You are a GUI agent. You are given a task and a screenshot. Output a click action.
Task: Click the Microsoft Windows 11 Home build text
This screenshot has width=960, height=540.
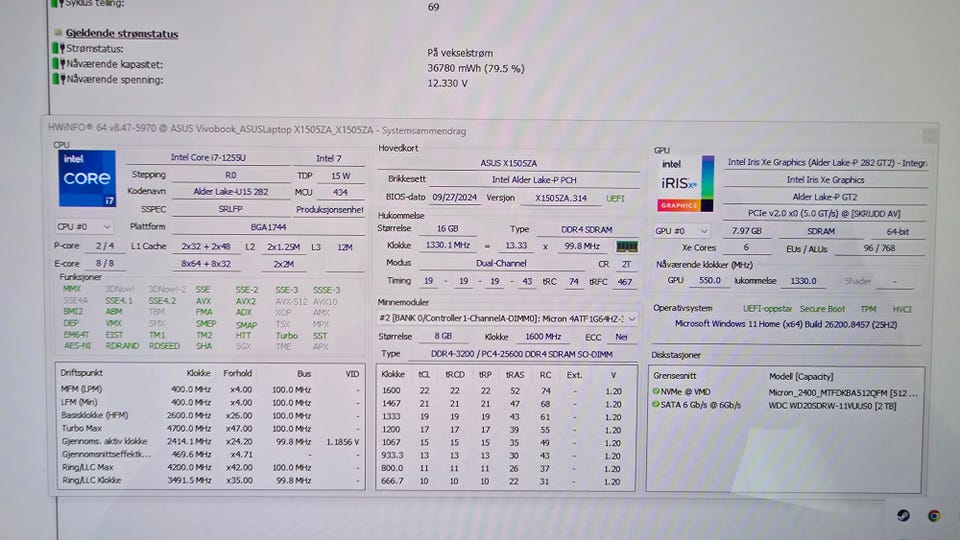786,324
